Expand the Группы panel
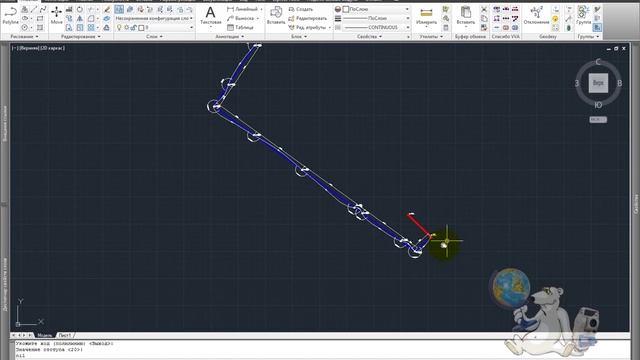 pos(588,37)
